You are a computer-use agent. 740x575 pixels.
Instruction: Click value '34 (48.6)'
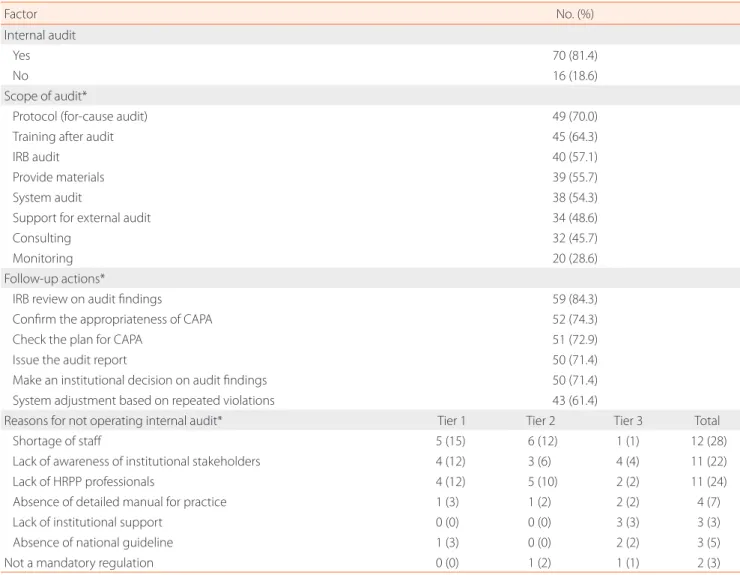[x=575, y=218]
